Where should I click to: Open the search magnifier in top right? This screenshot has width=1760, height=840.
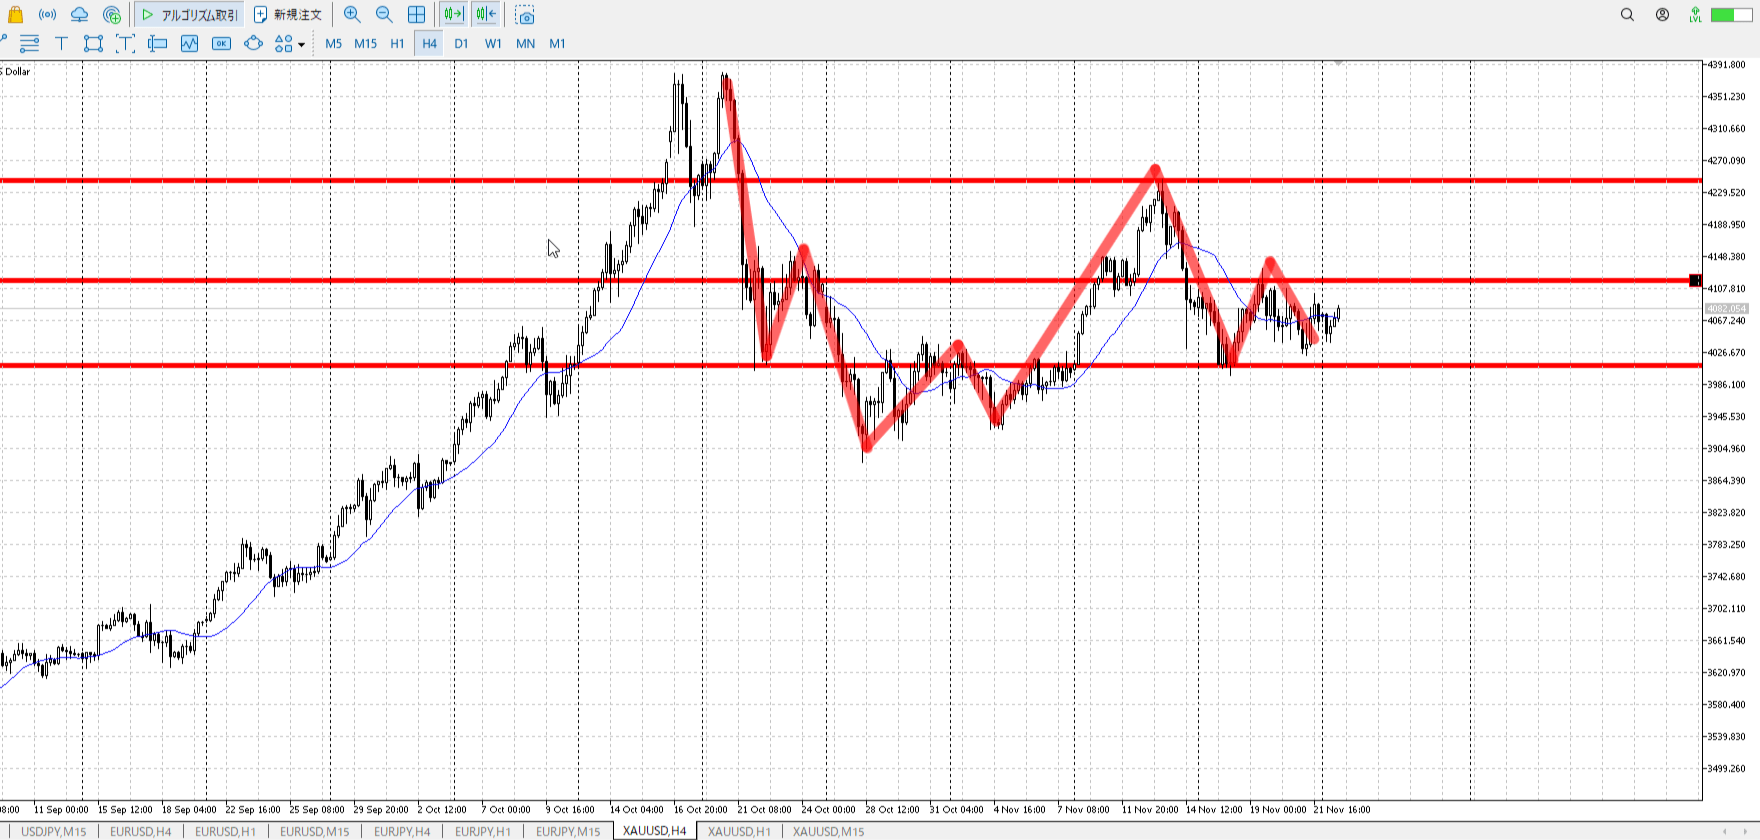tap(1627, 15)
